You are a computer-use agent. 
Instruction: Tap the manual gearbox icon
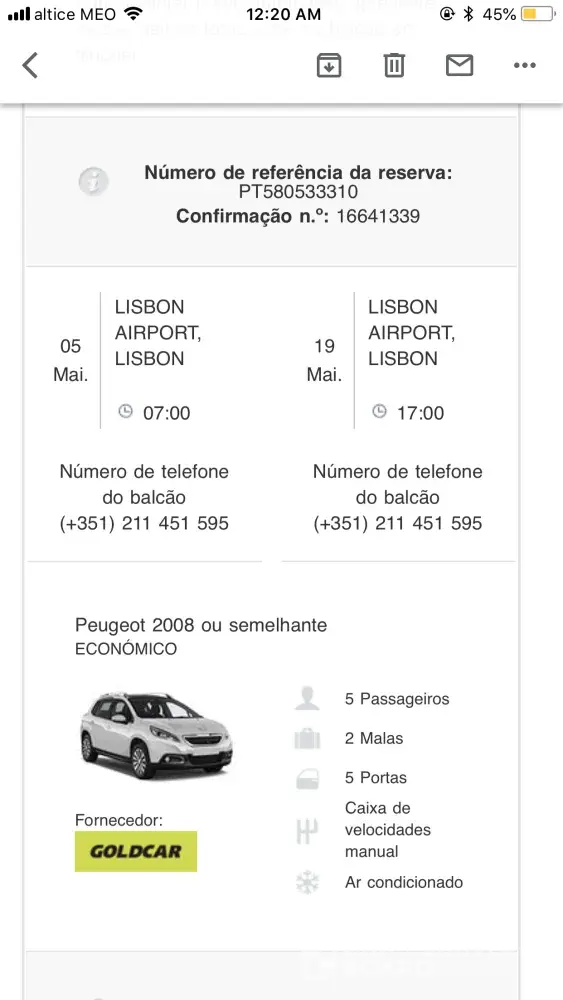(307, 831)
